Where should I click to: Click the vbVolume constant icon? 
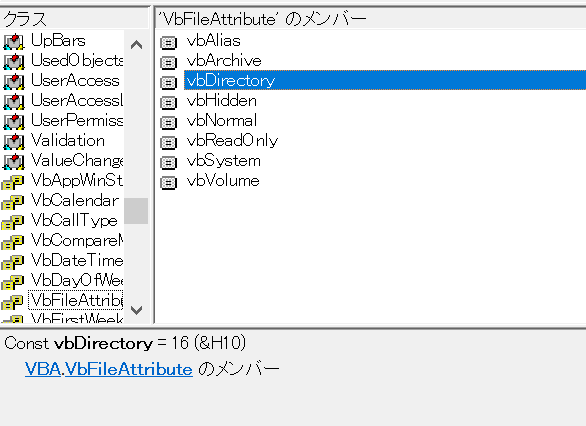168,182
